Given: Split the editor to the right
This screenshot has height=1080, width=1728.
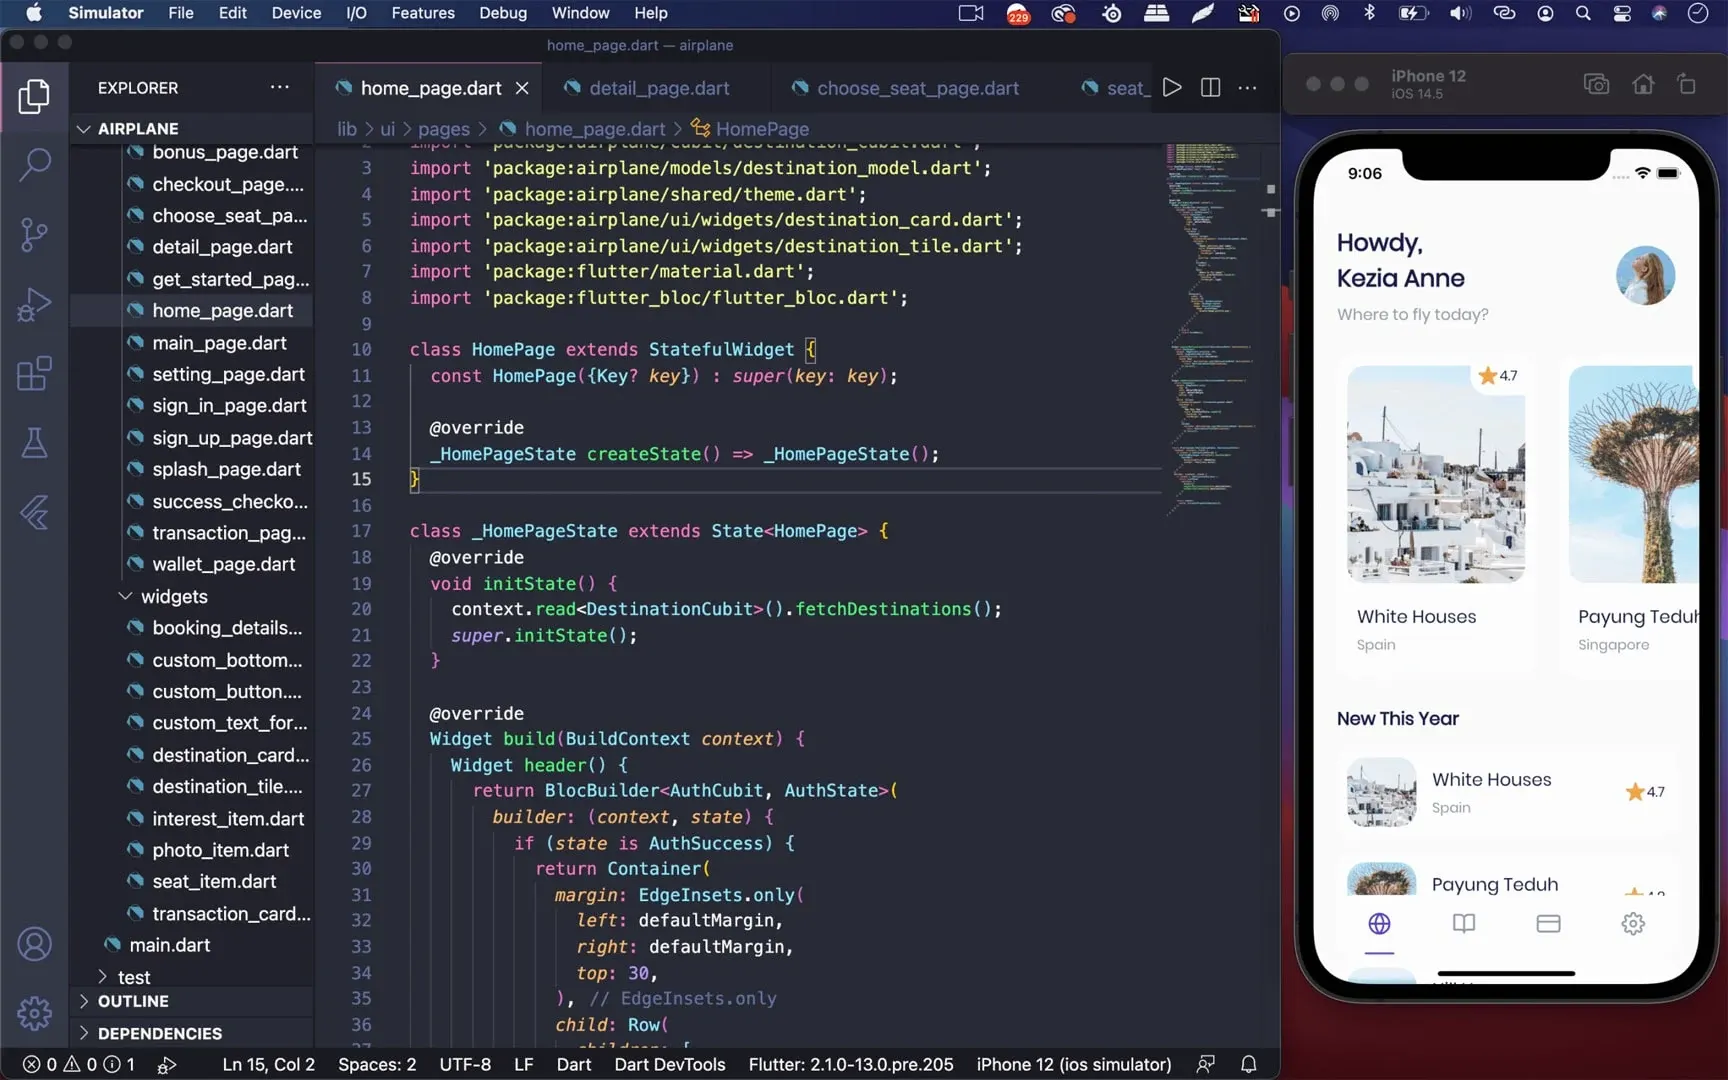Looking at the screenshot, I should [x=1210, y=88].
